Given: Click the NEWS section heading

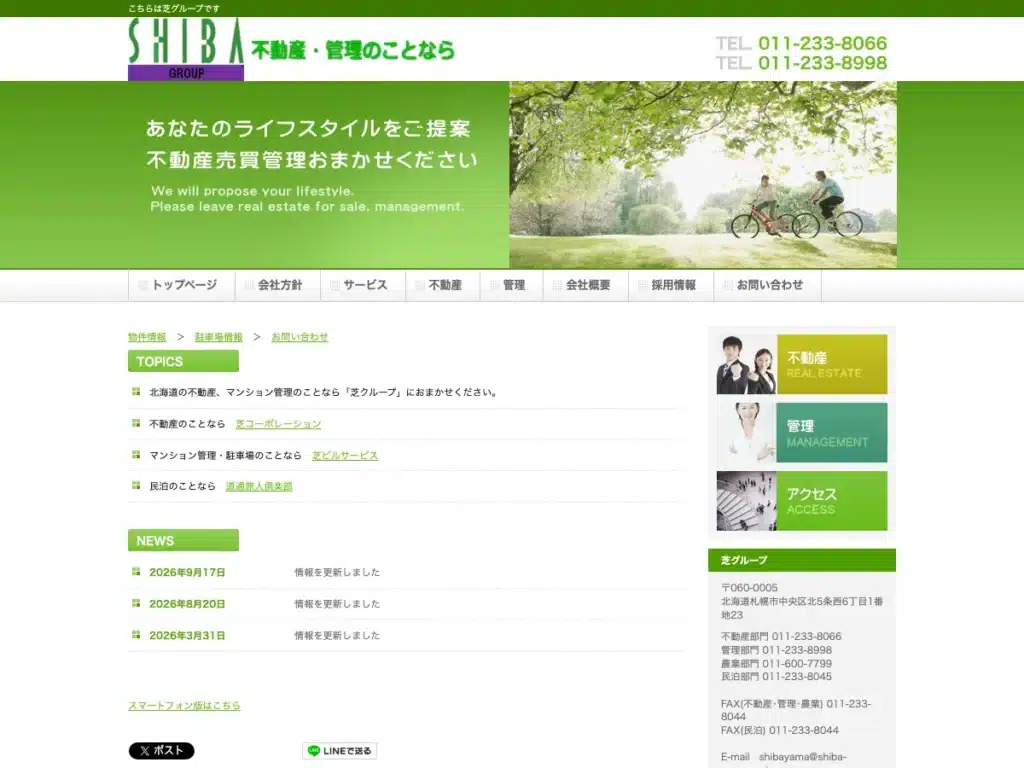Looking at the screenshot, I should click(184, 541).
